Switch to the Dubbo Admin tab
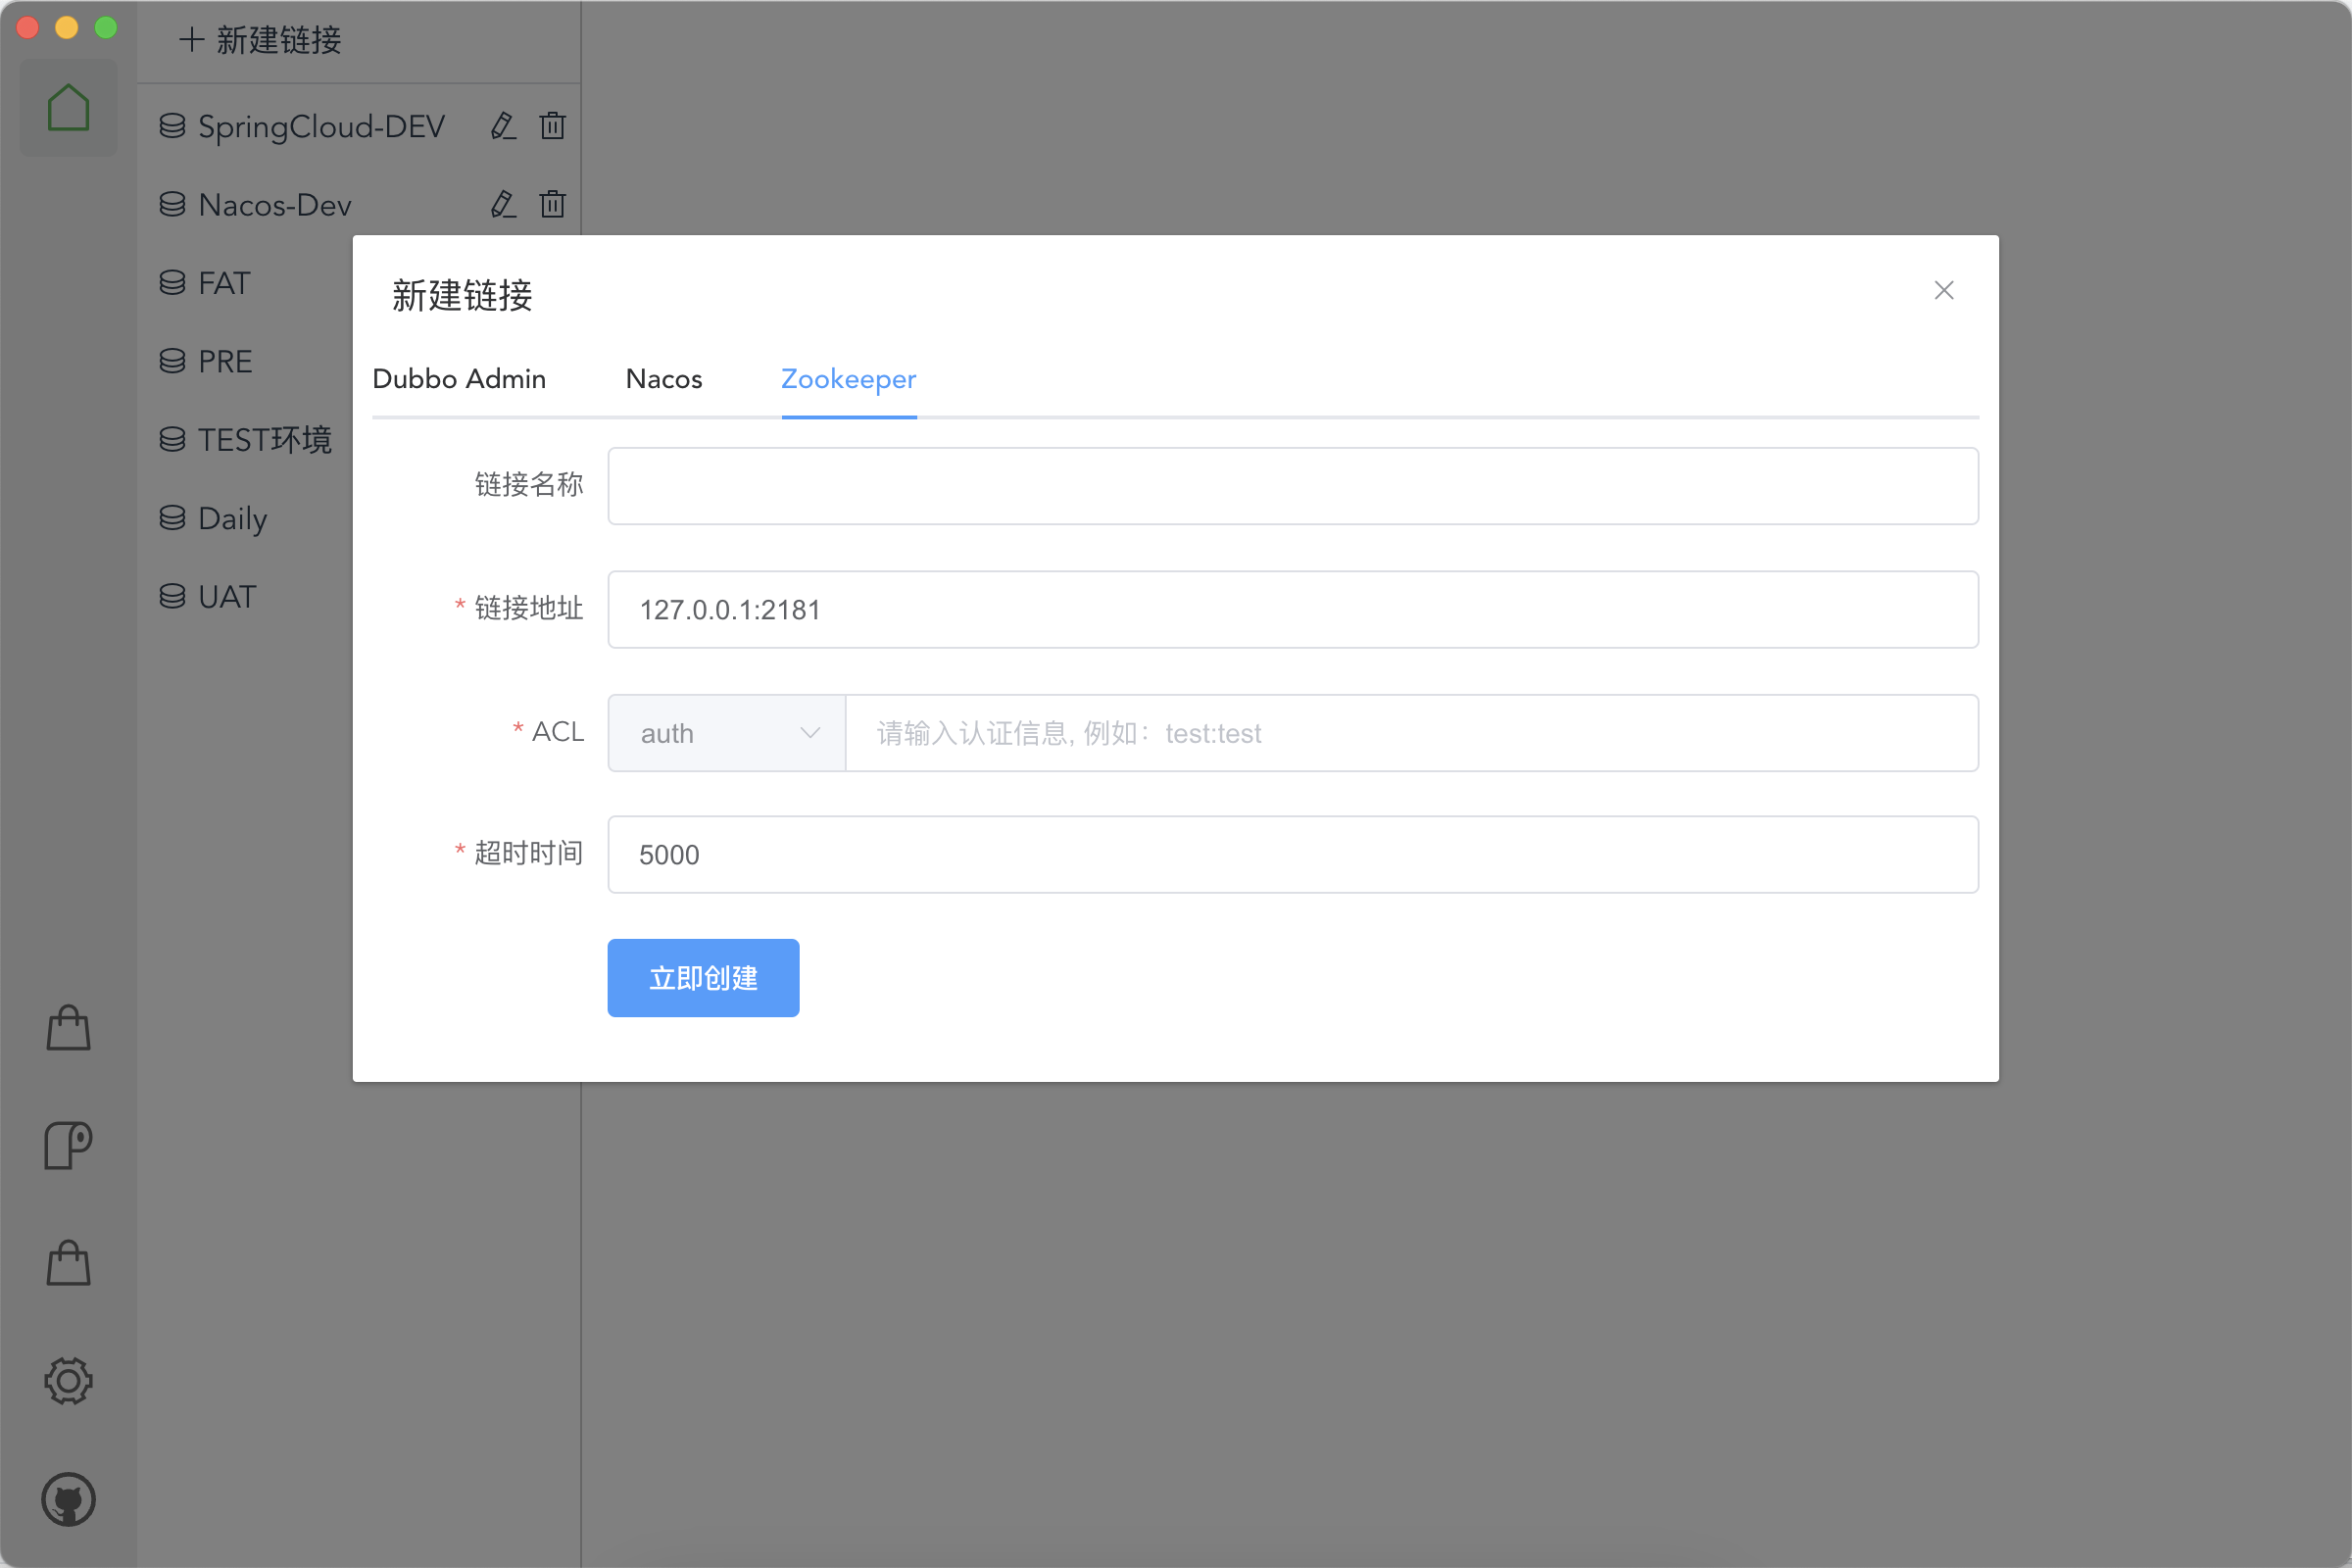Screen dimensions: 2352x1568 click(459, 379)
